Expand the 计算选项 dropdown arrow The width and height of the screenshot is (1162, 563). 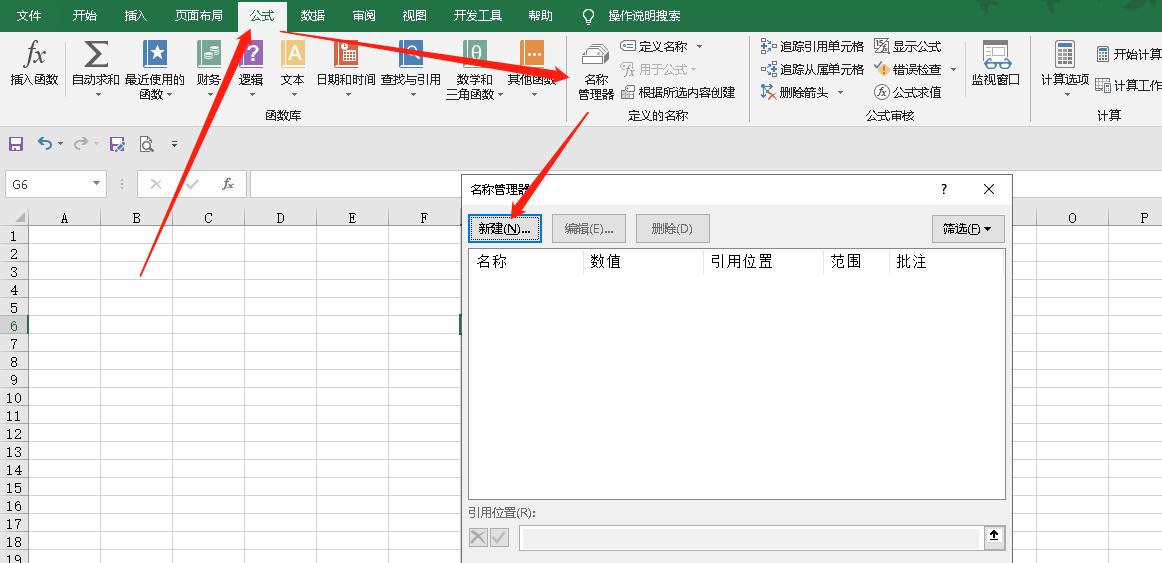(x=1065, y=94)
